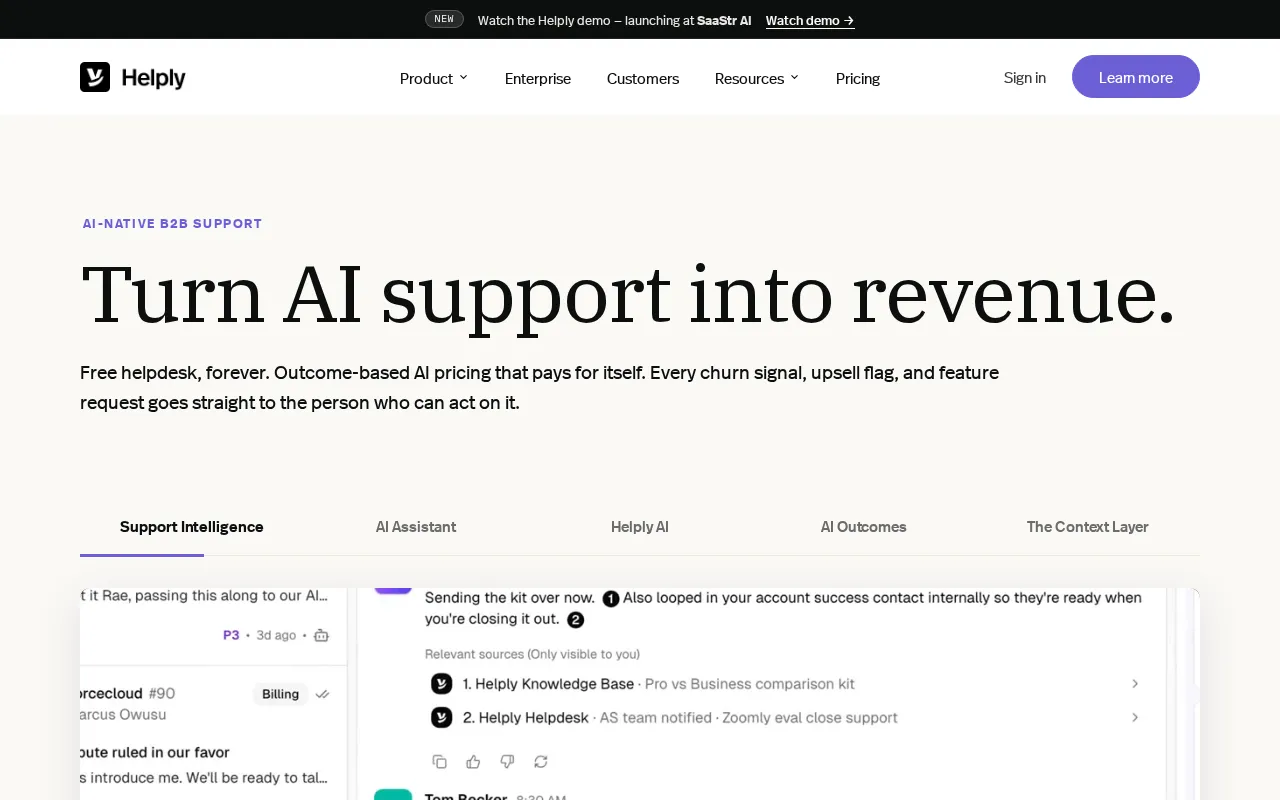This screenshot has width=1280, height=800.
Task: Give thumbs down to the response
Action: click(x=507, y=762)
